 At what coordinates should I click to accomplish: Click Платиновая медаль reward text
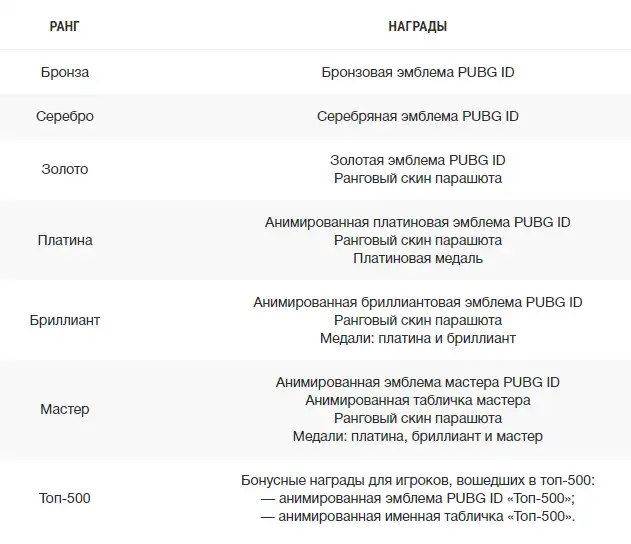click(418, 258)
